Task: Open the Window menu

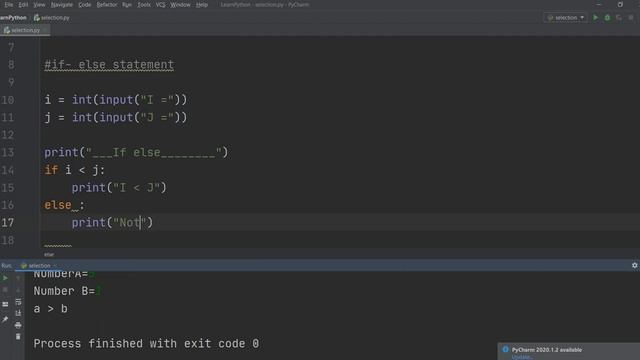Action: pos(180,5)
